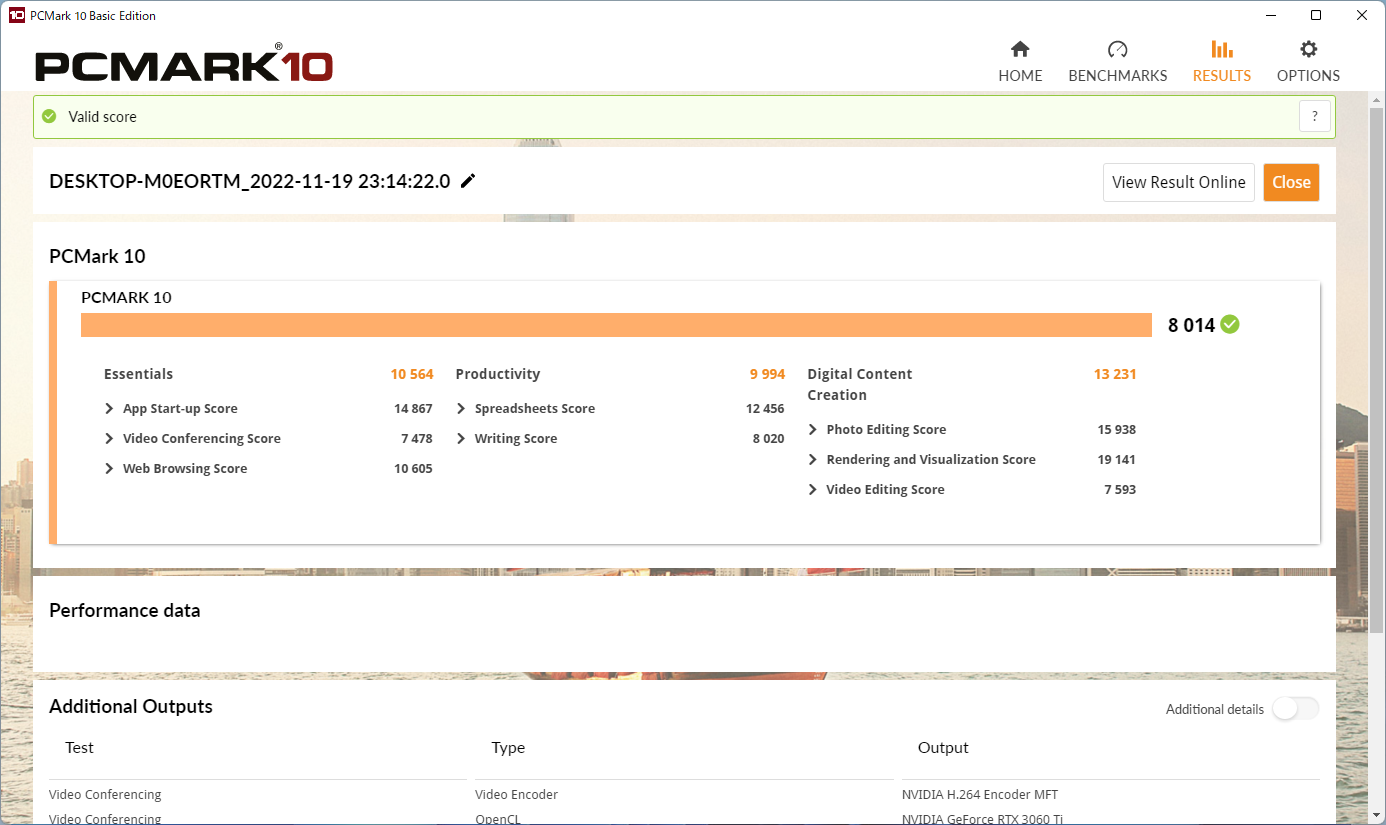Expand the App Start-up Score row
The width and height of the screenshot is (1386, 825).
pyautogui.click(x=269, y=409)
